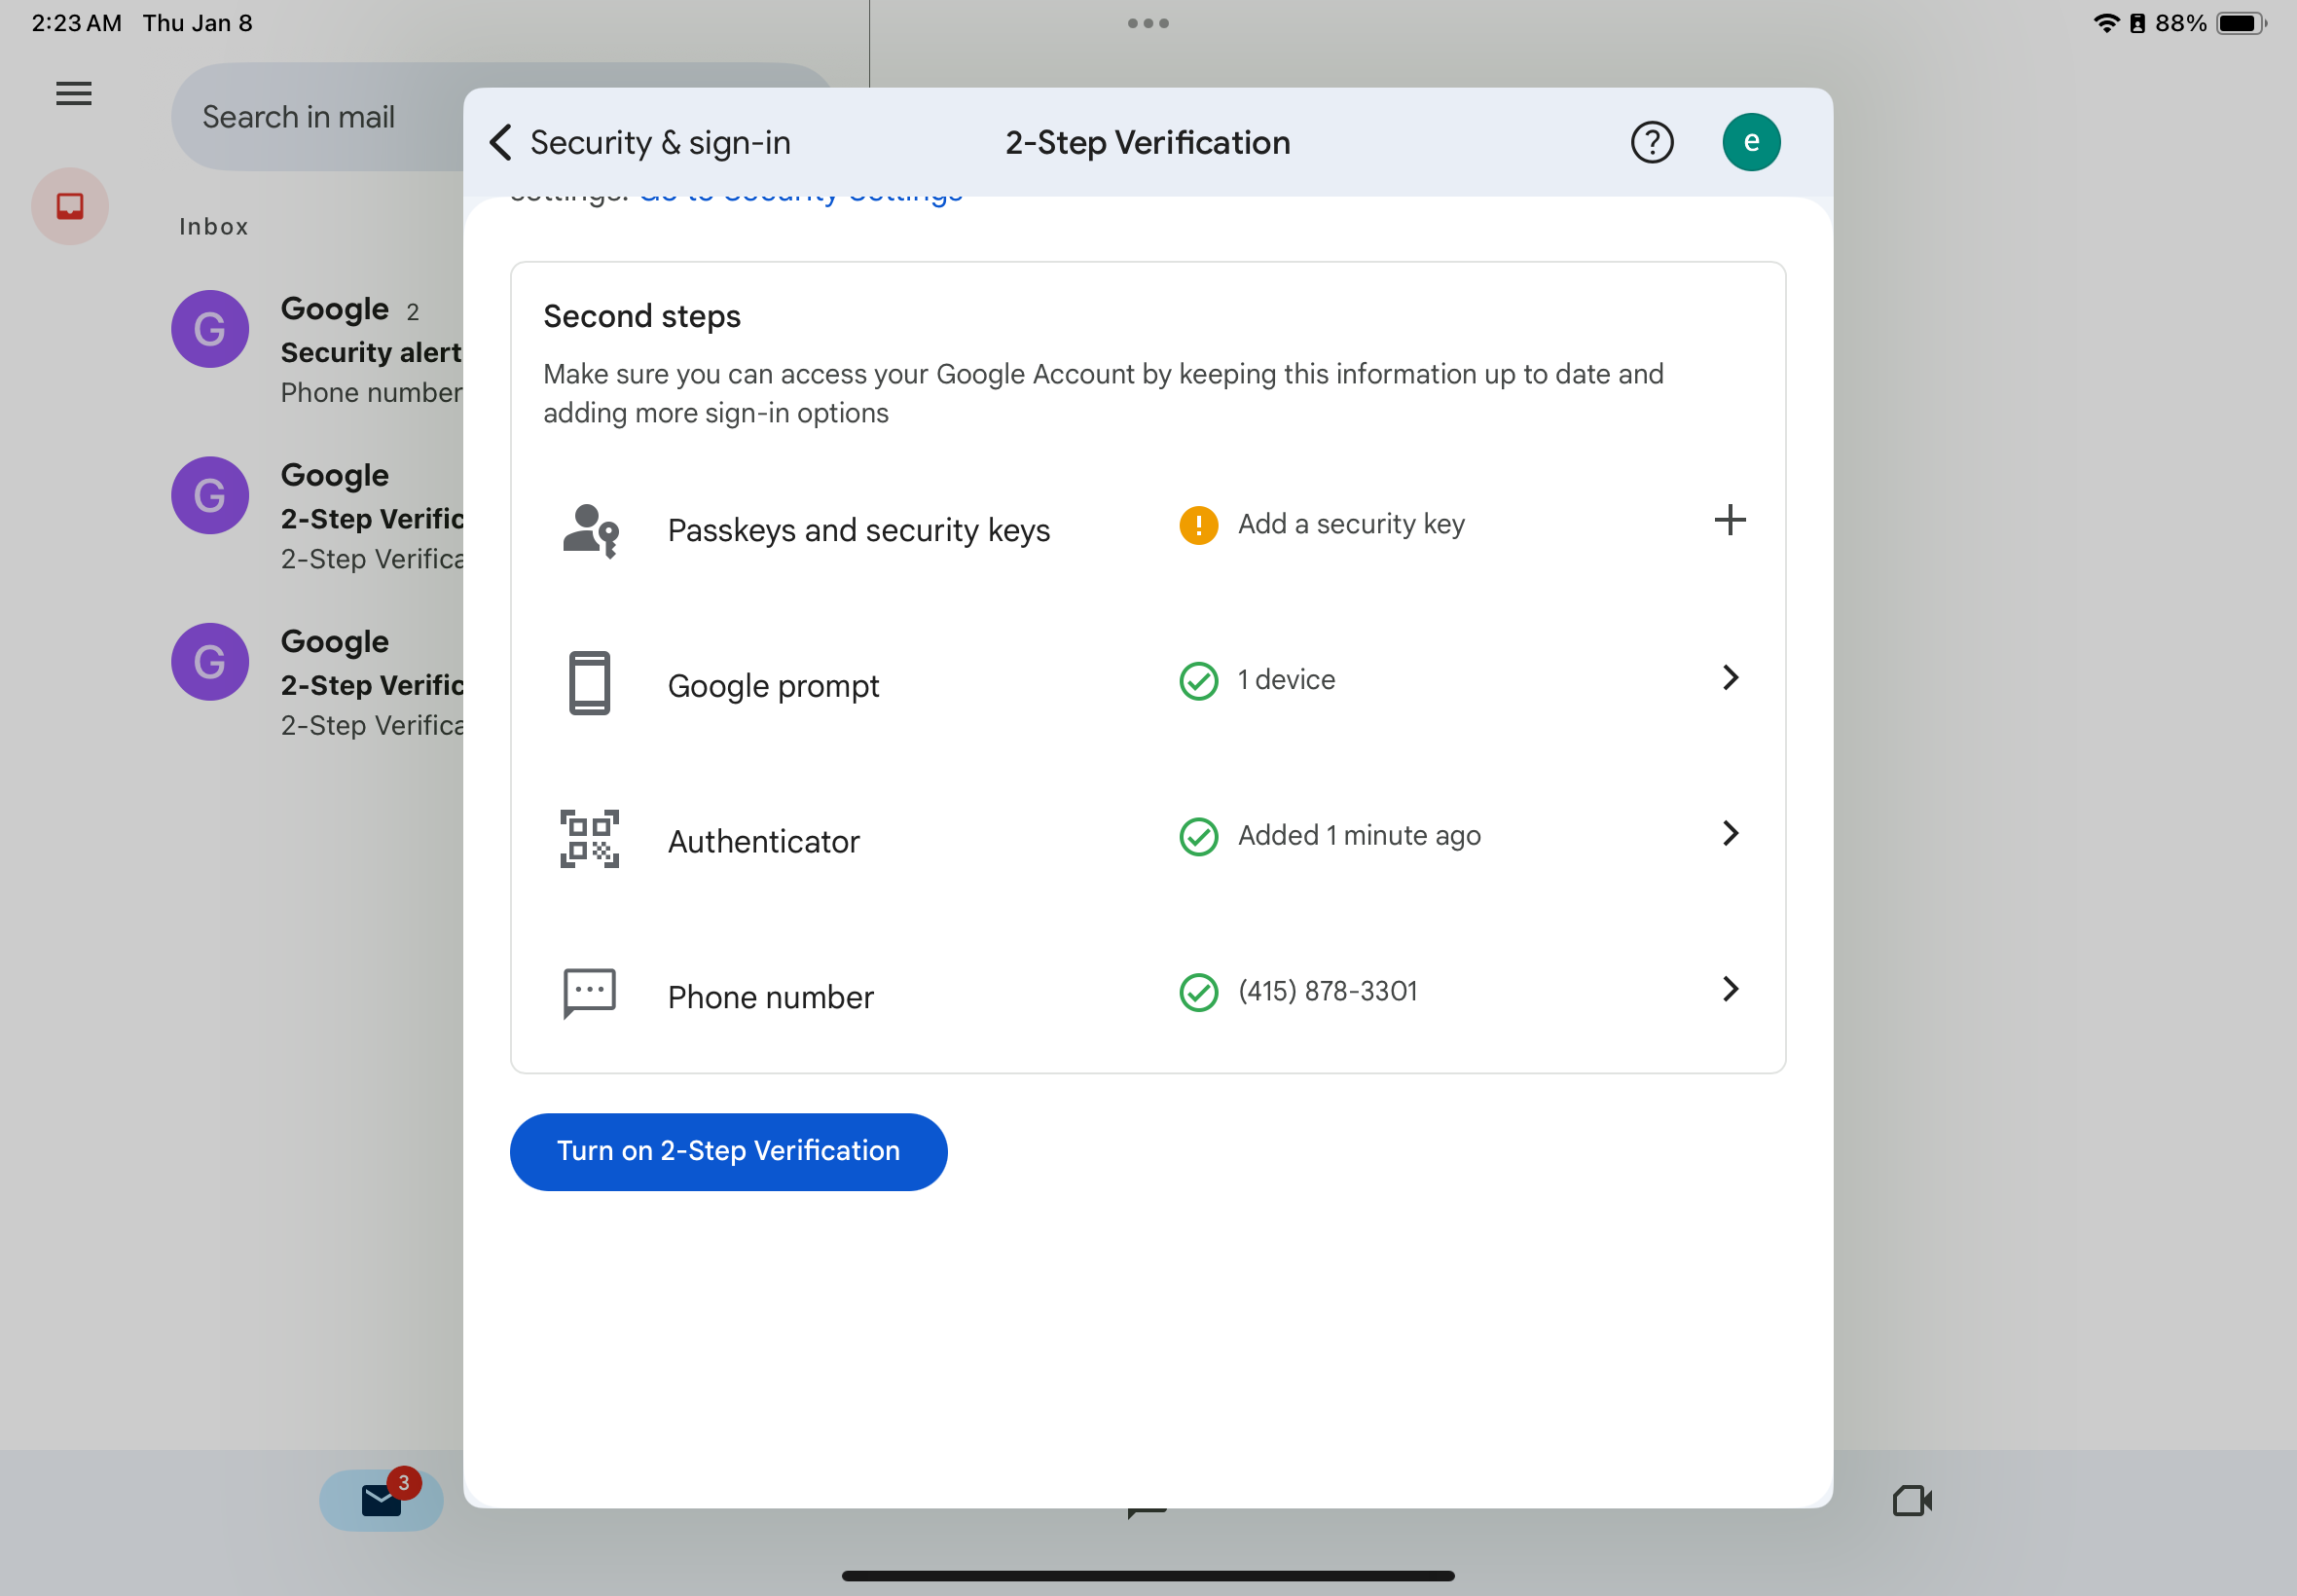2297x1596 pixels.
Task: Expand the Authenticator chevron
Action: click(x=1730, y=833)
